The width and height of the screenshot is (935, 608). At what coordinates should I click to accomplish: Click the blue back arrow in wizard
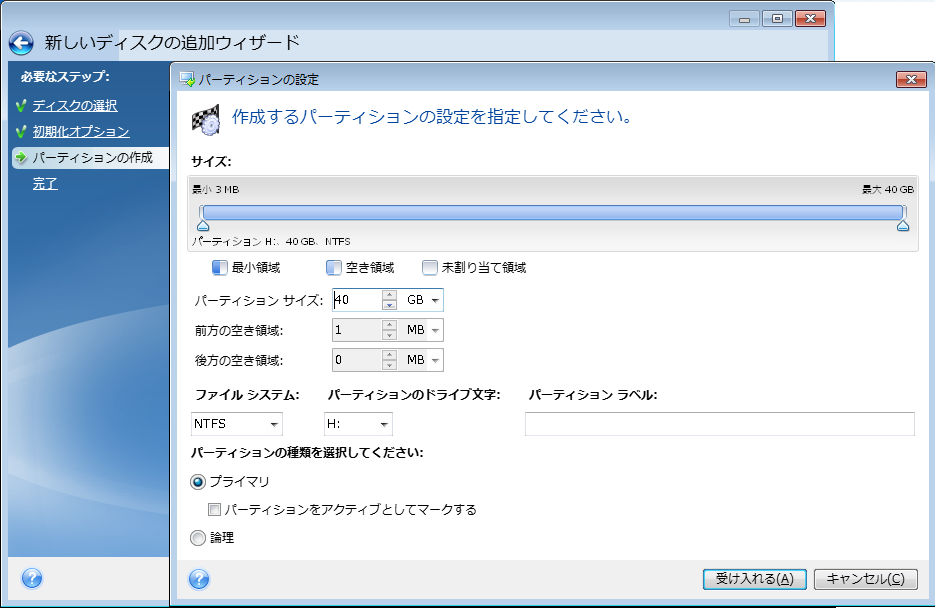pos(21,44)
